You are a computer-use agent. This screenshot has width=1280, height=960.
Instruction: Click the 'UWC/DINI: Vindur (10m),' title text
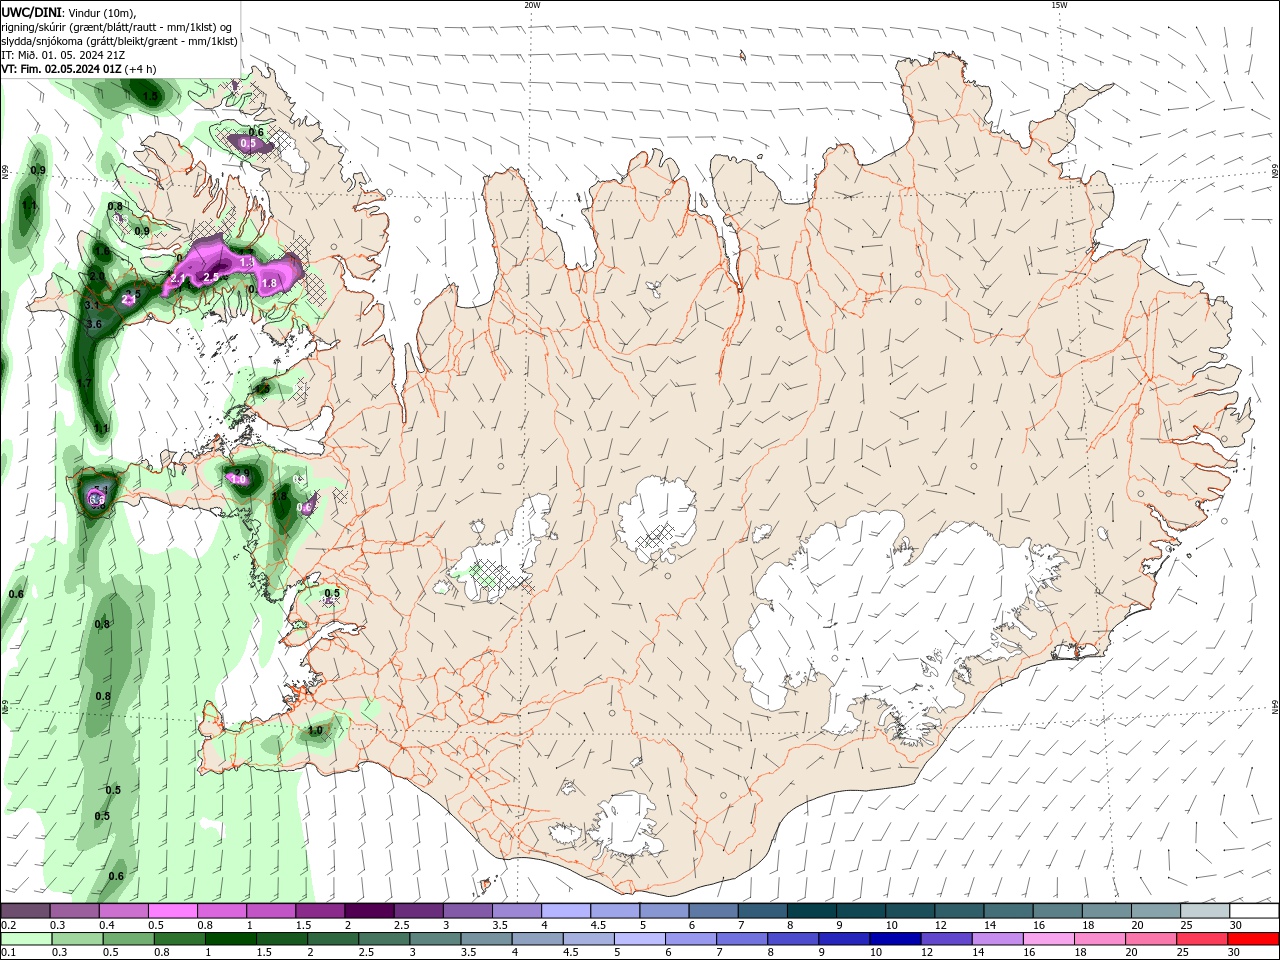69,12
